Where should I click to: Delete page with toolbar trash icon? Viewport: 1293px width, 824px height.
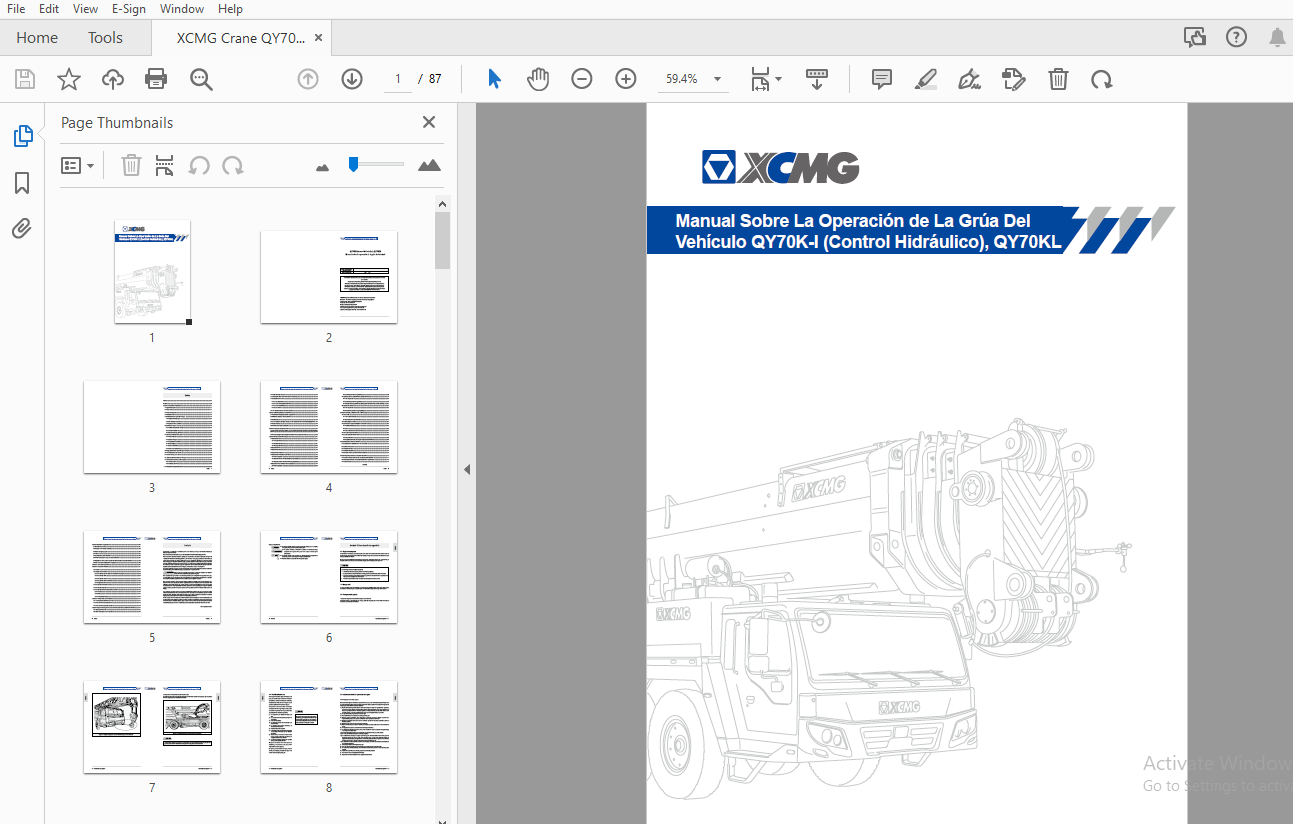(1058, 79)
